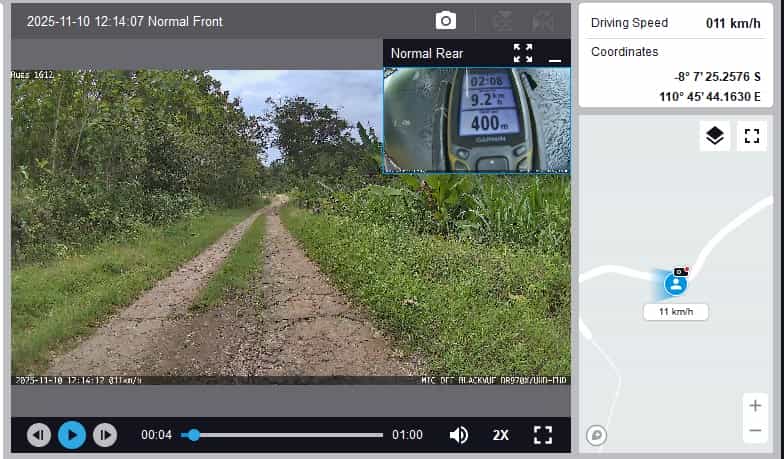Step forward to the next frame
Viewport: 784px width, 459px height.
104,435
